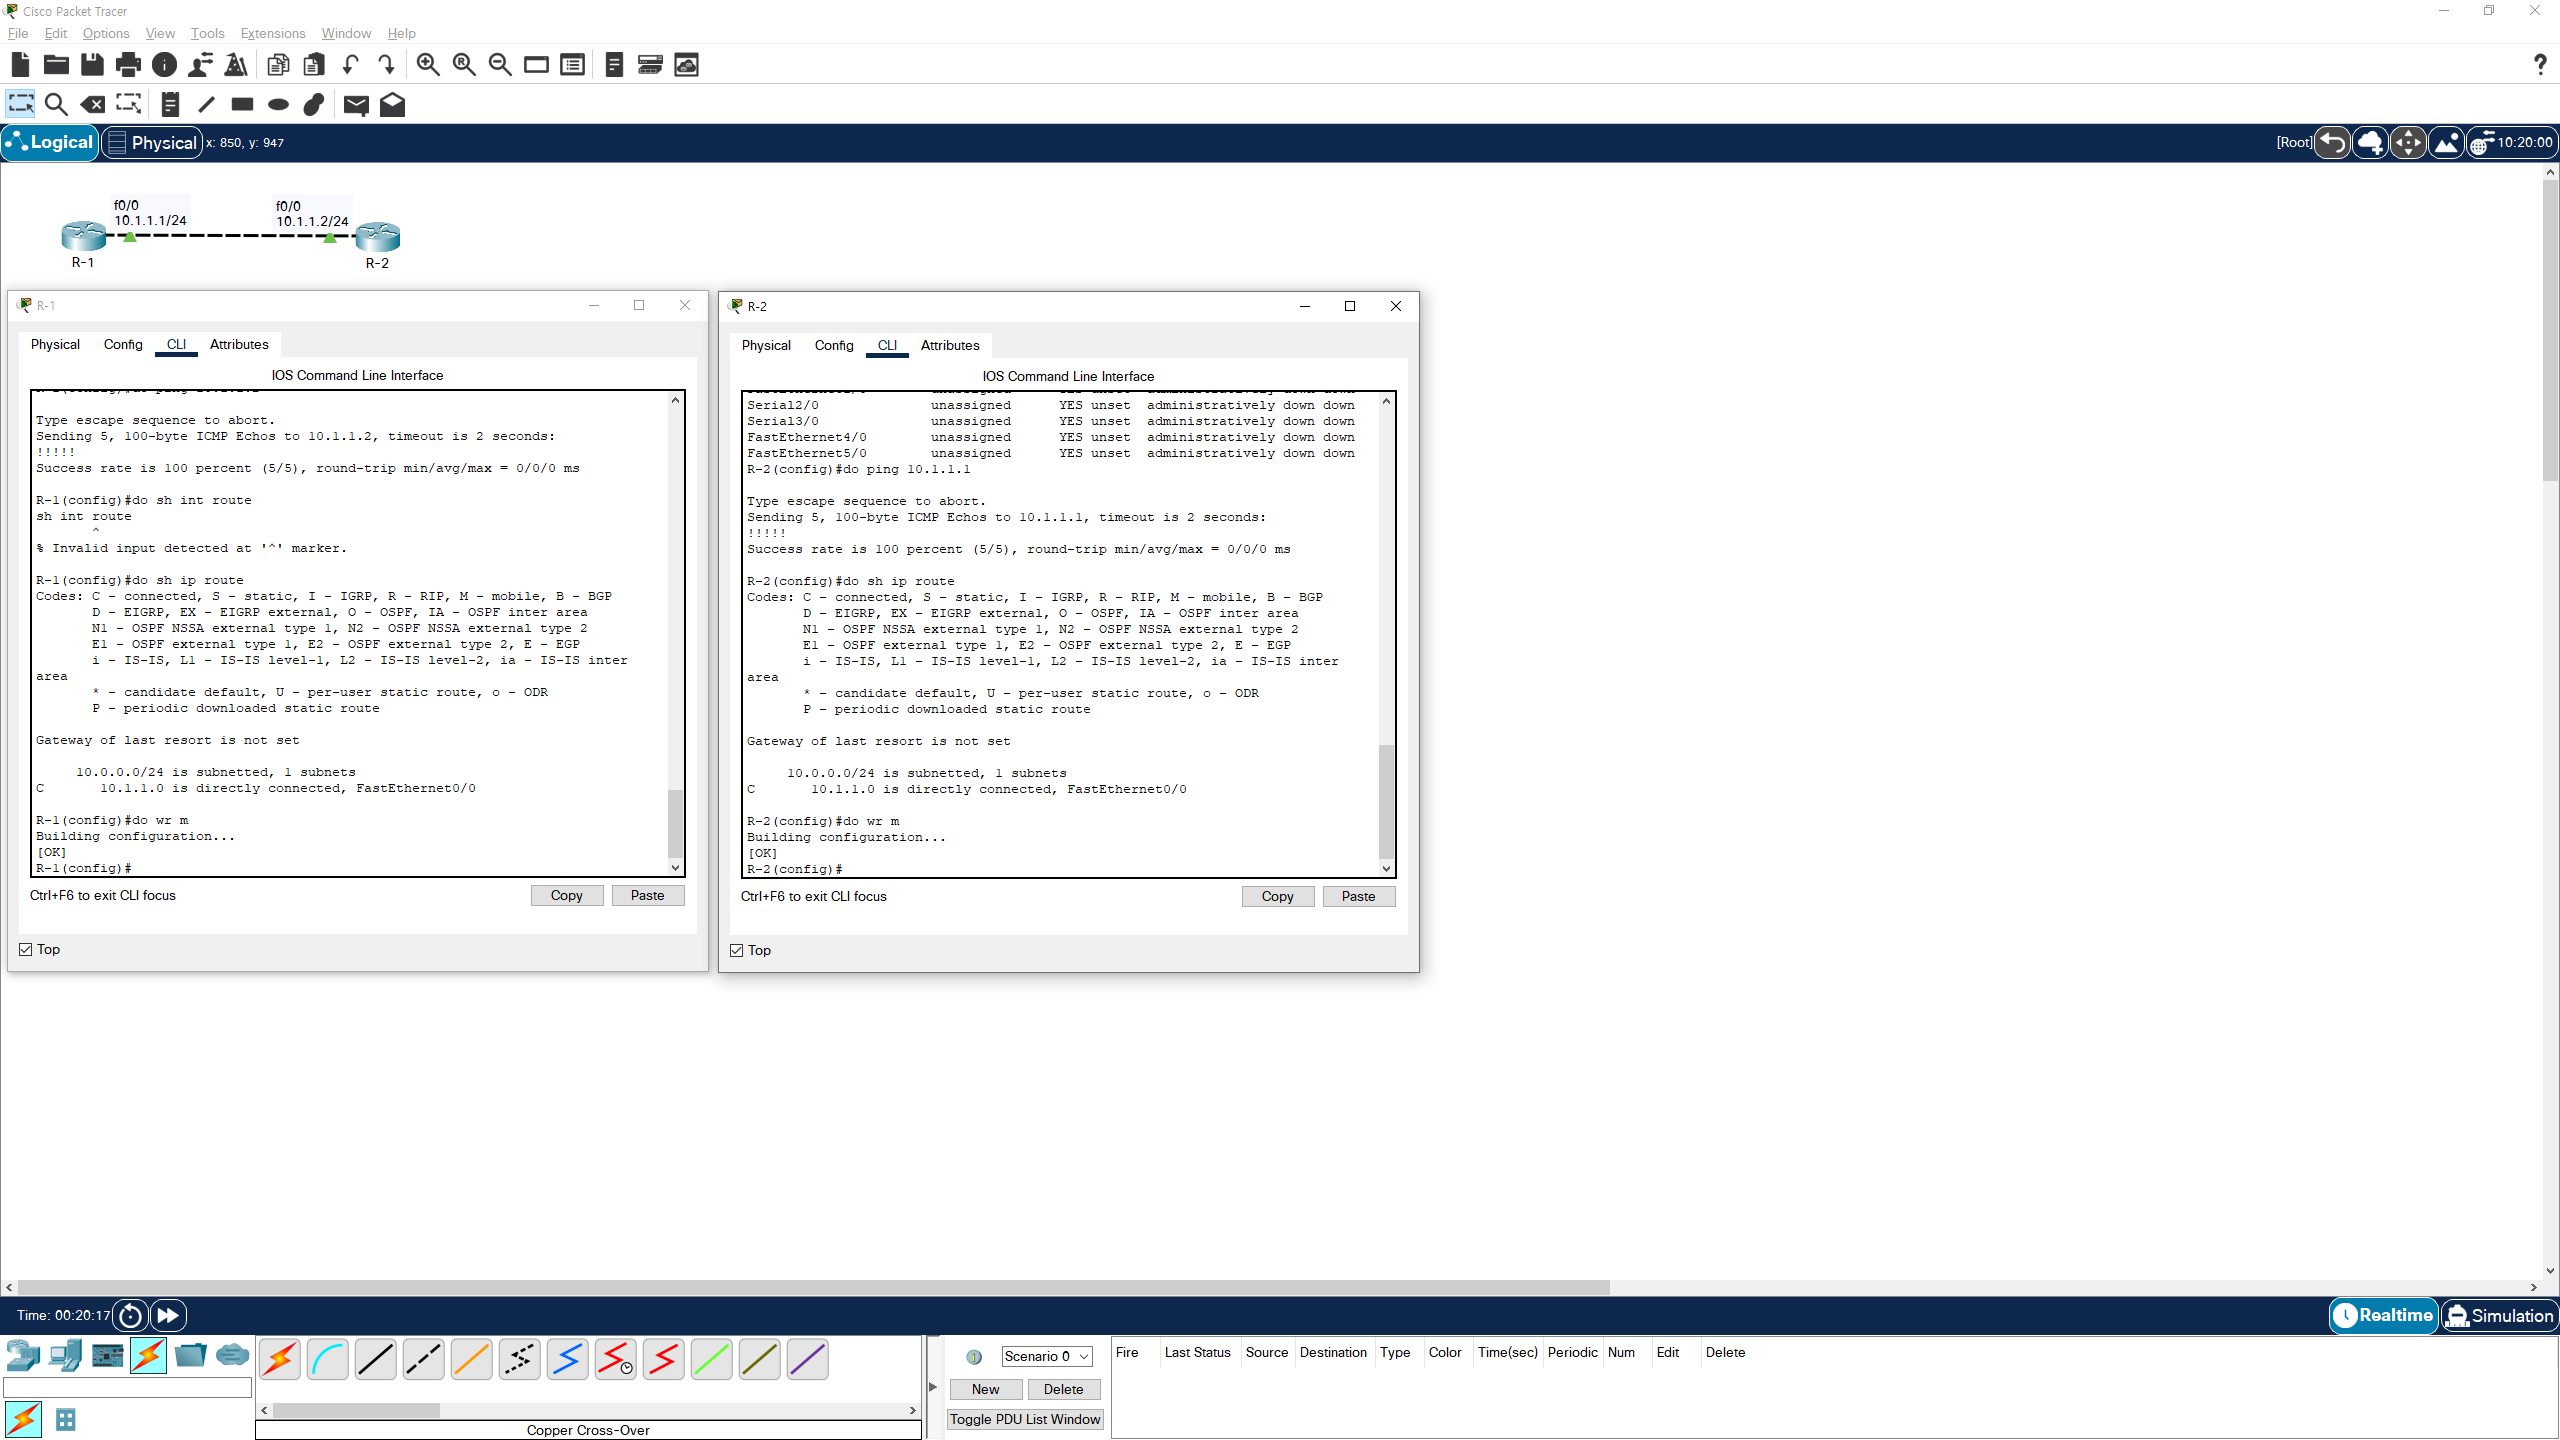Open the Tools menu

207,33
